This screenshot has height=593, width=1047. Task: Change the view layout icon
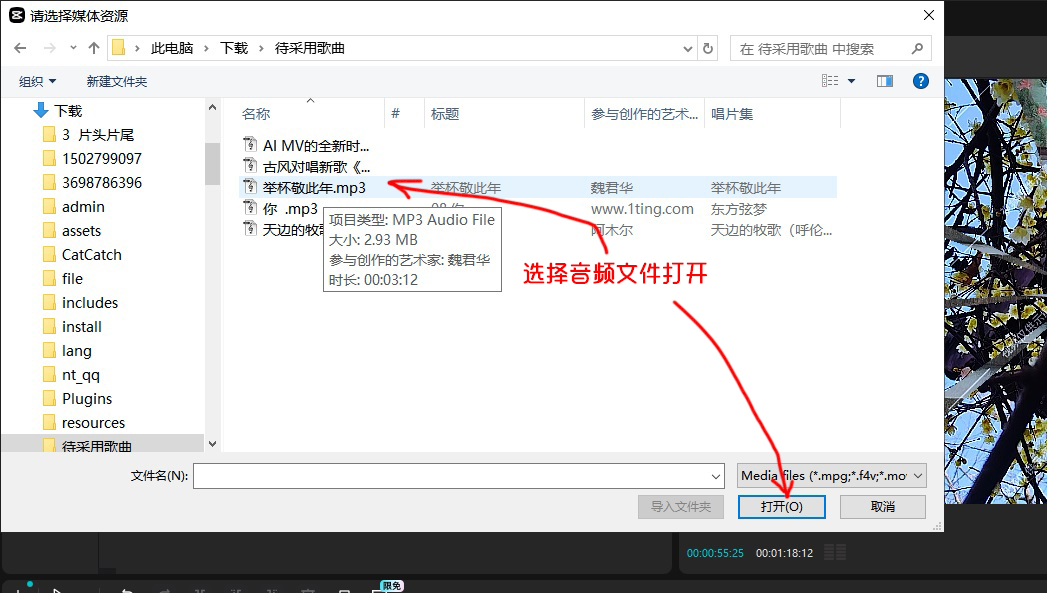[x=830, y=81]
